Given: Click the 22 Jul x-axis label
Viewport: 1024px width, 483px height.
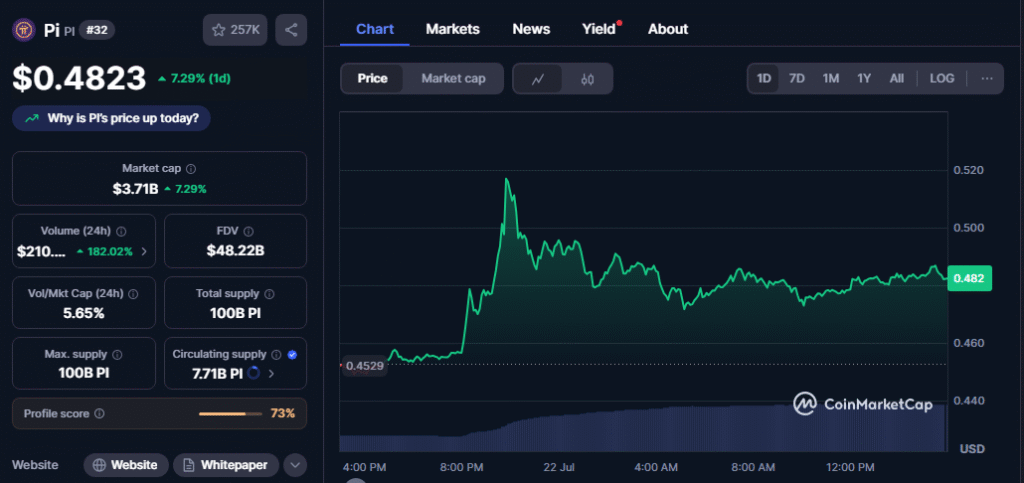Looking at the screenshot, I should 558,467.
